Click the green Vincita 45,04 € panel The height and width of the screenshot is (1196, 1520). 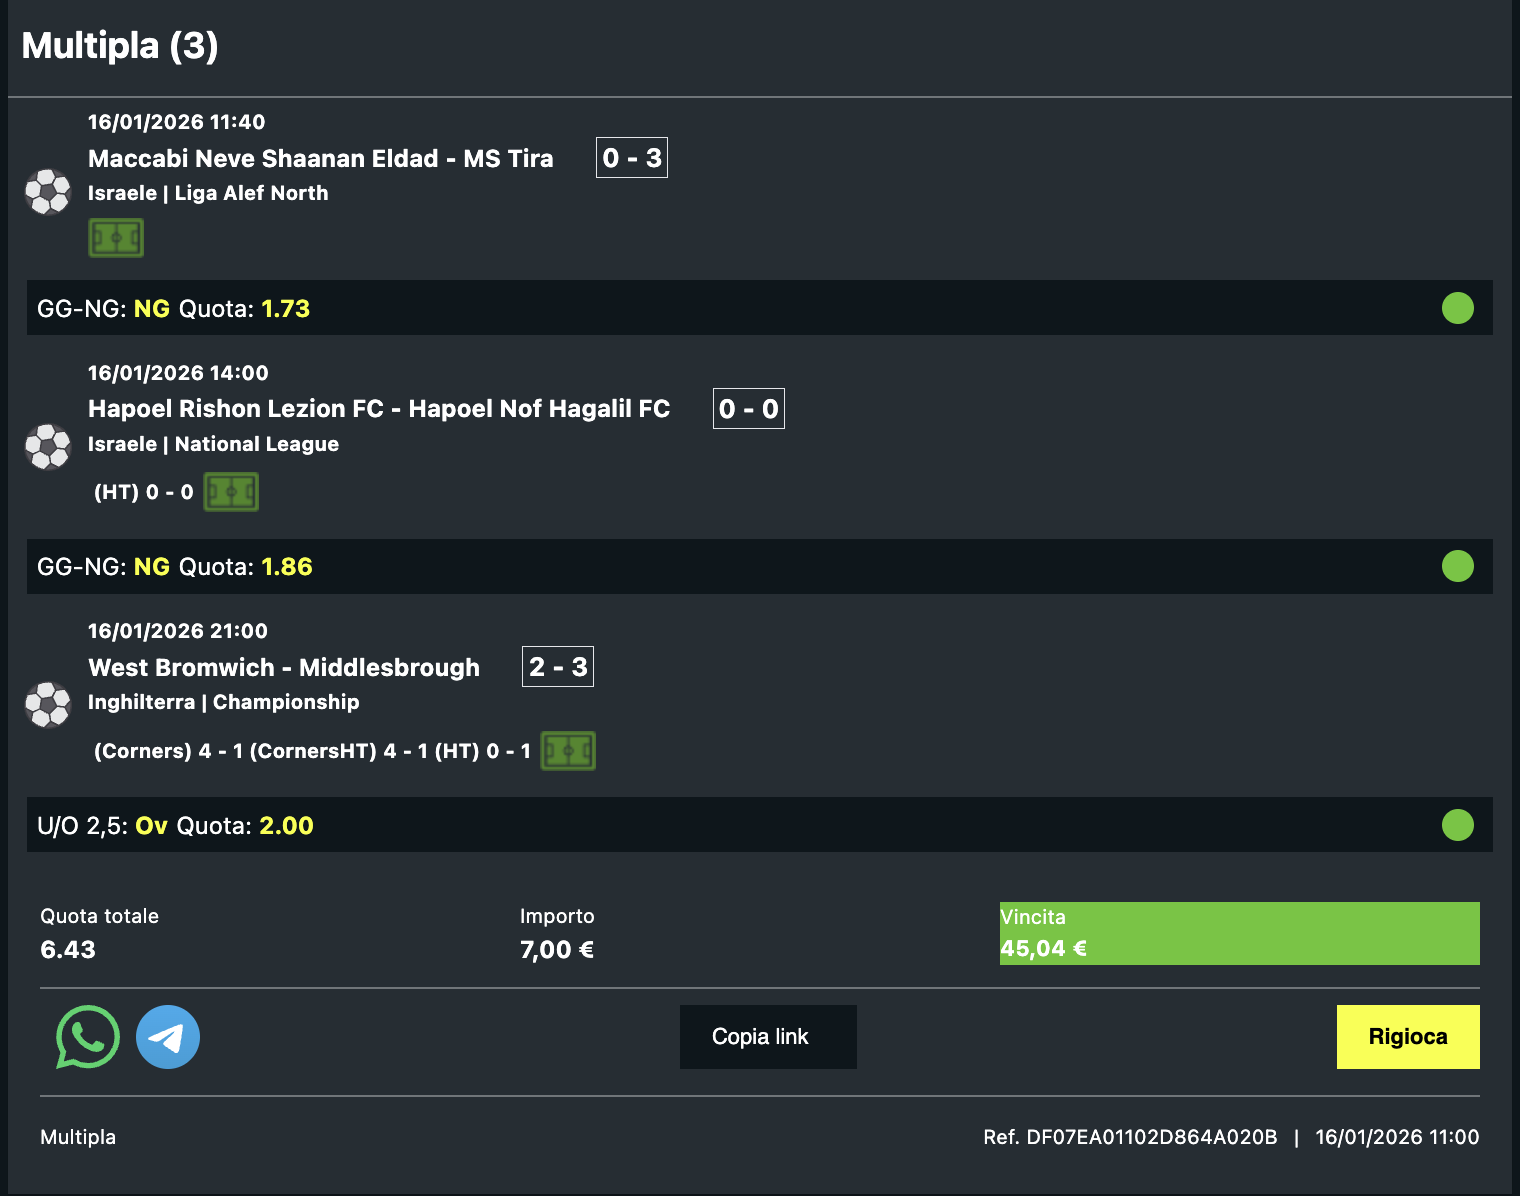1239,933
